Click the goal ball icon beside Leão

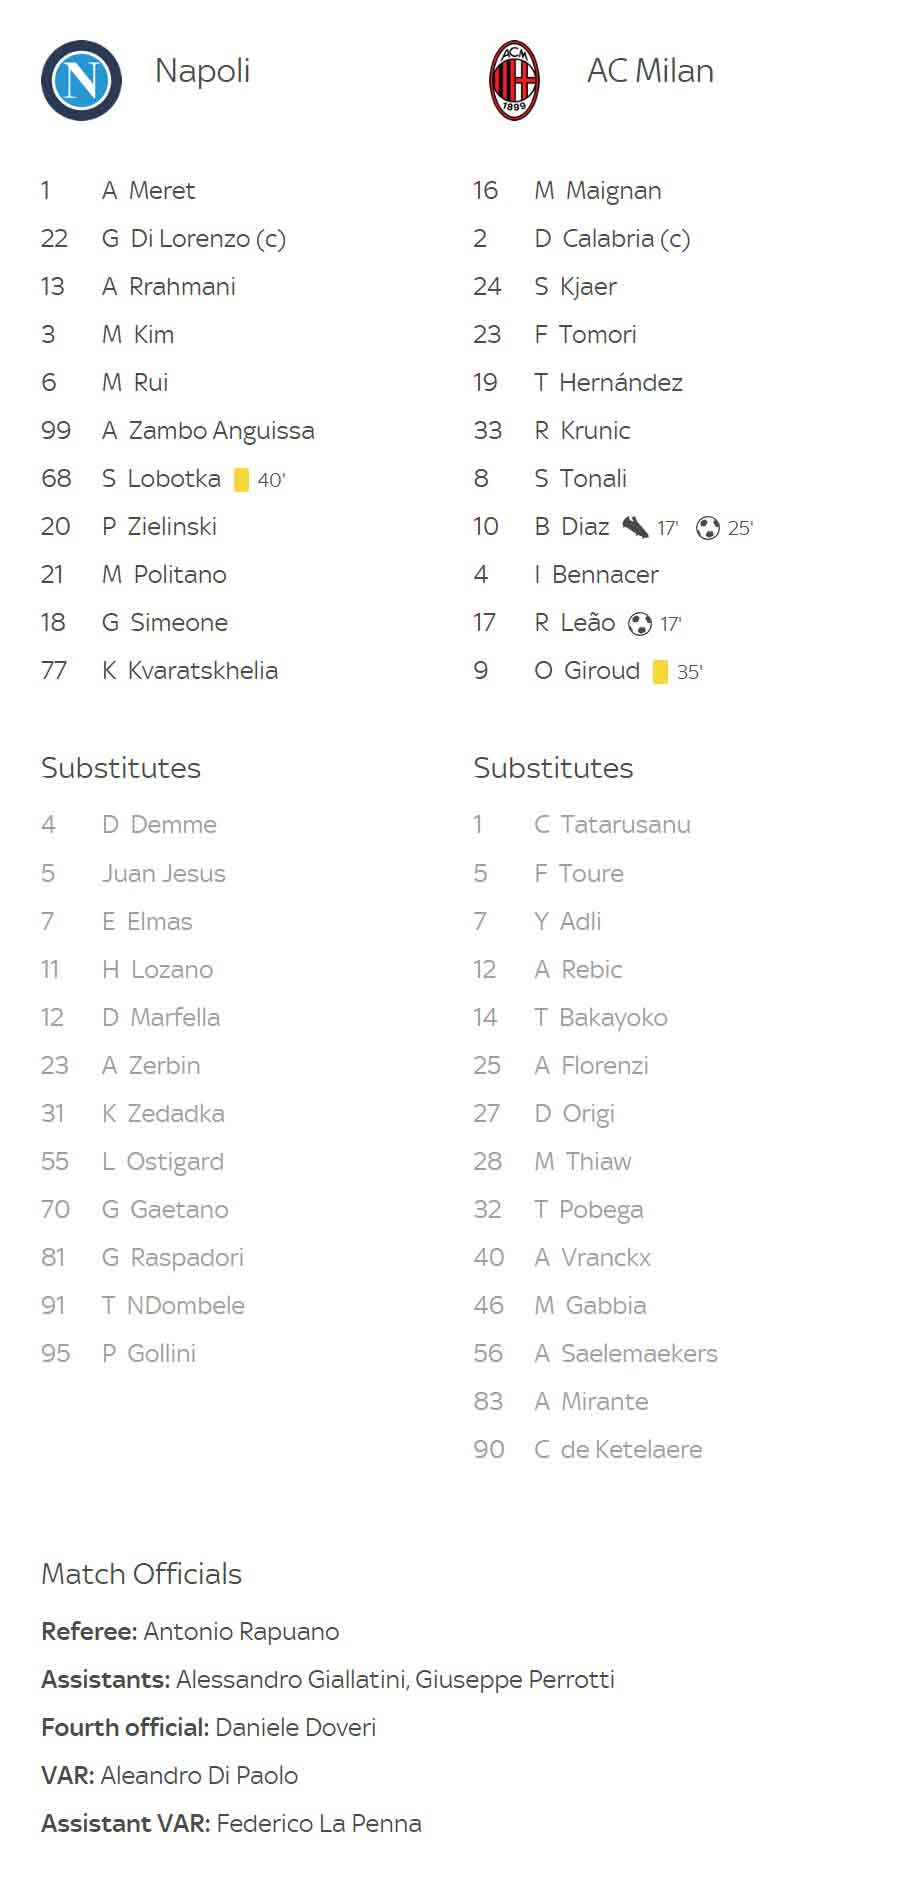coord(640,624)
